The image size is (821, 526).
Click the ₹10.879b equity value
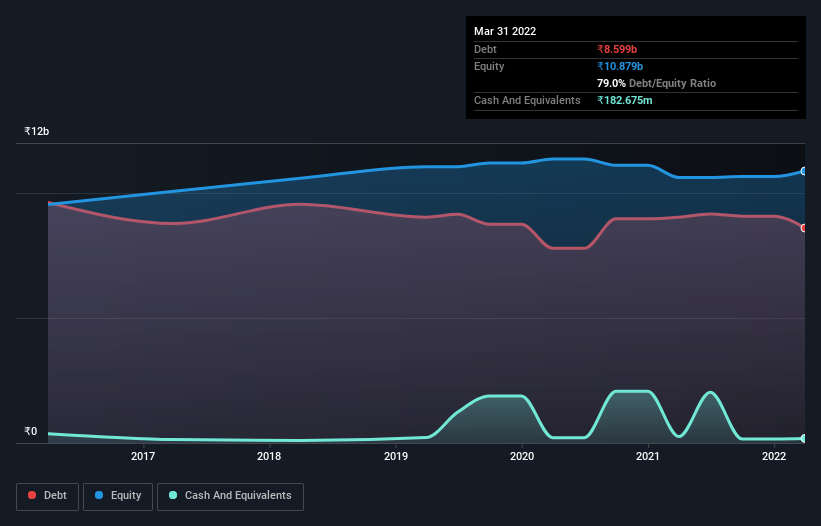[x=620, y=66]
